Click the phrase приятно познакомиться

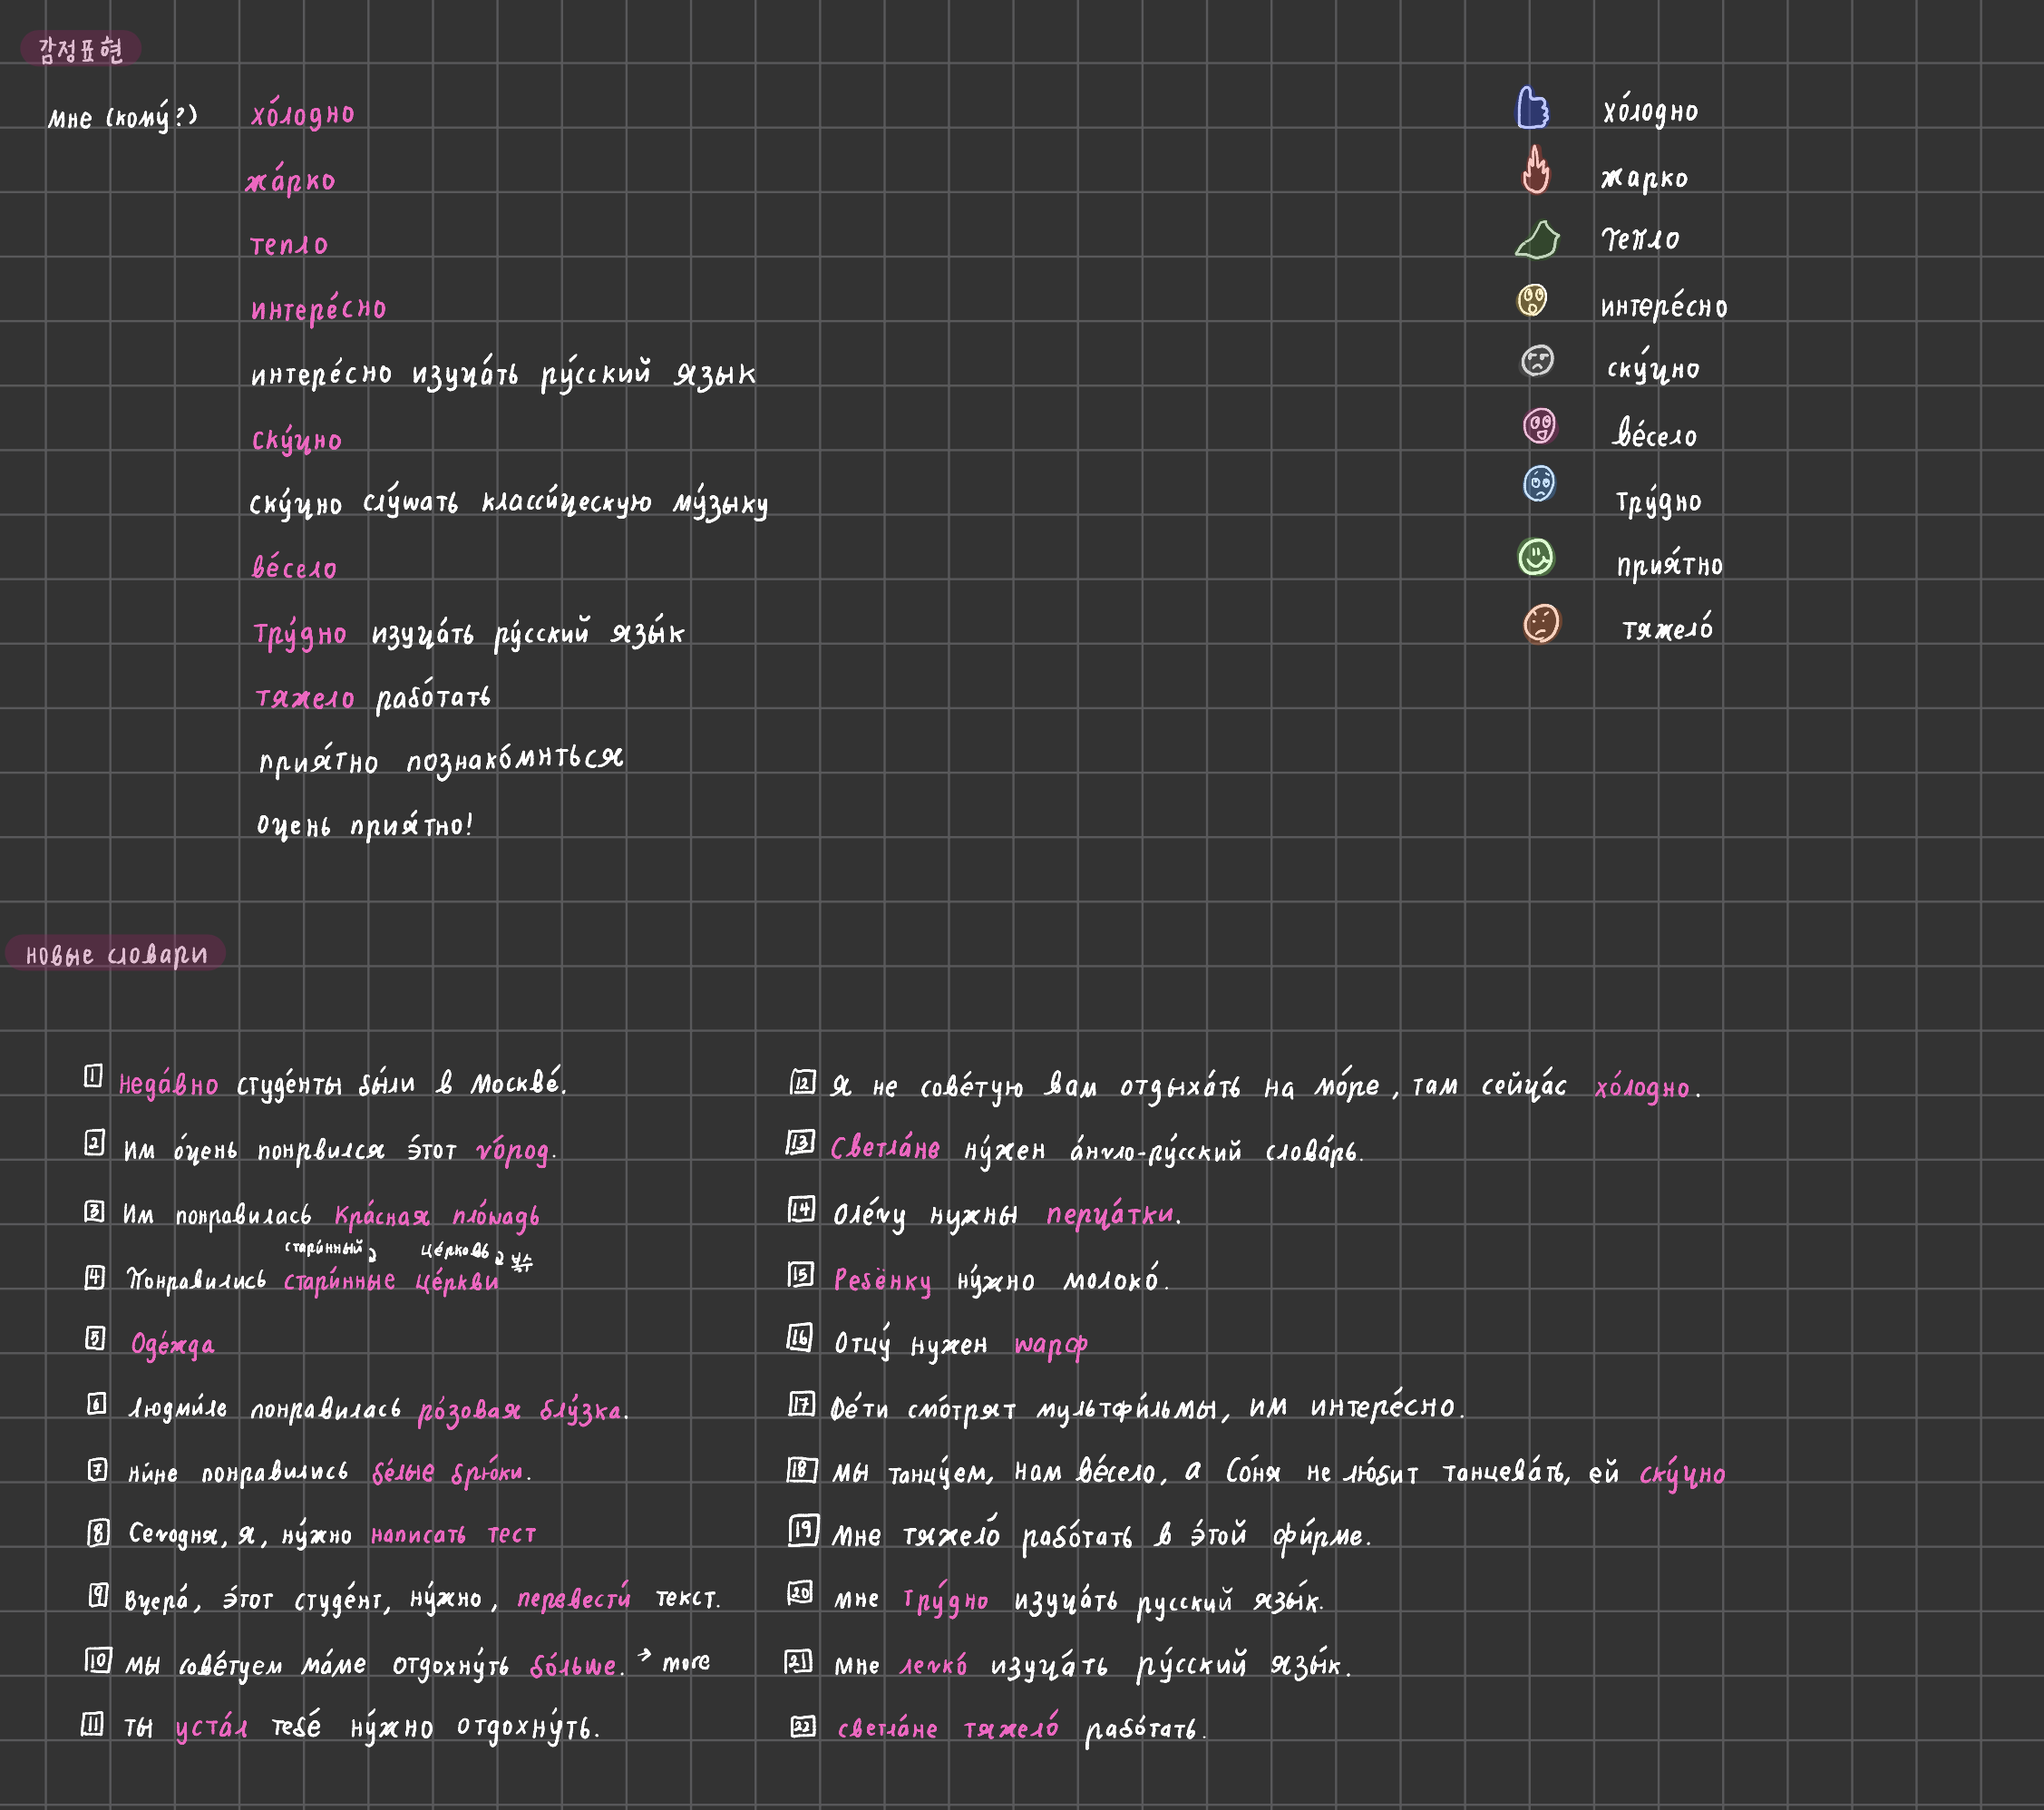coord(441,760)
